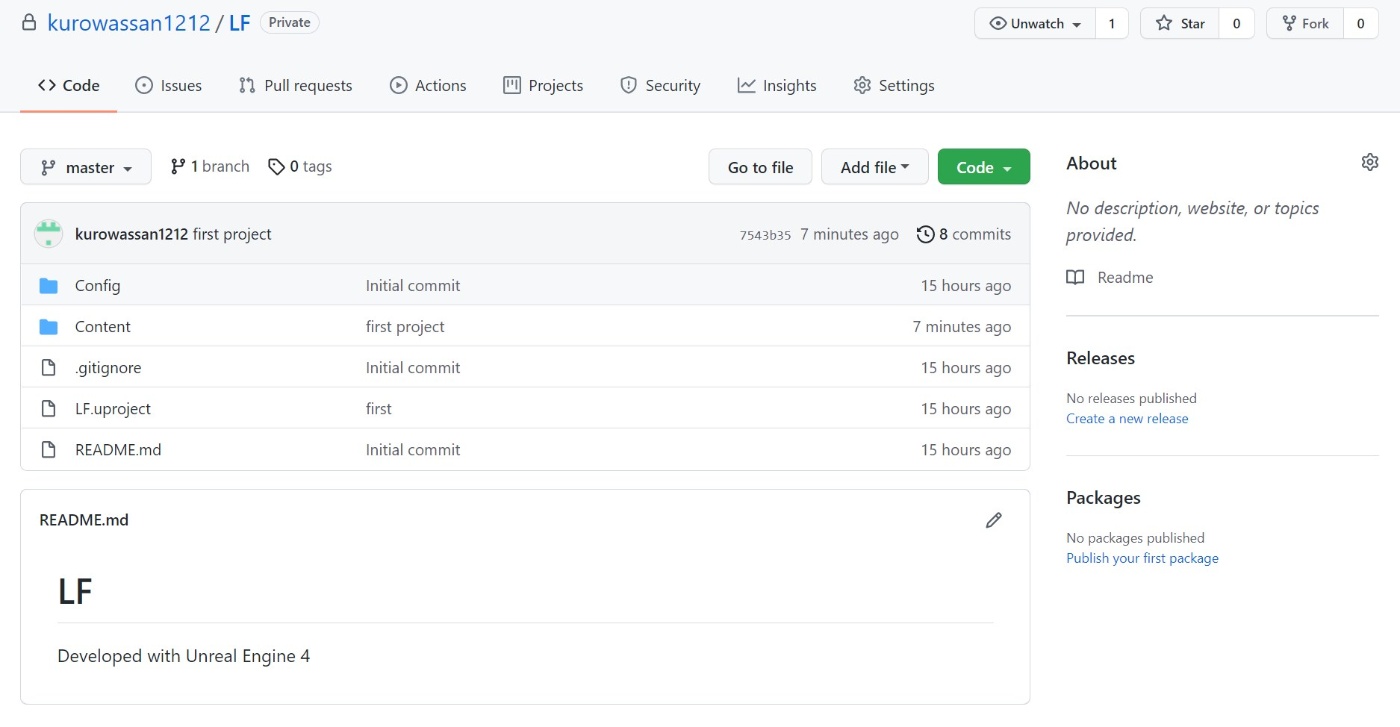
Task: Click the kurowassan1212 avatar in the commit bar
Action: [48, 234]
